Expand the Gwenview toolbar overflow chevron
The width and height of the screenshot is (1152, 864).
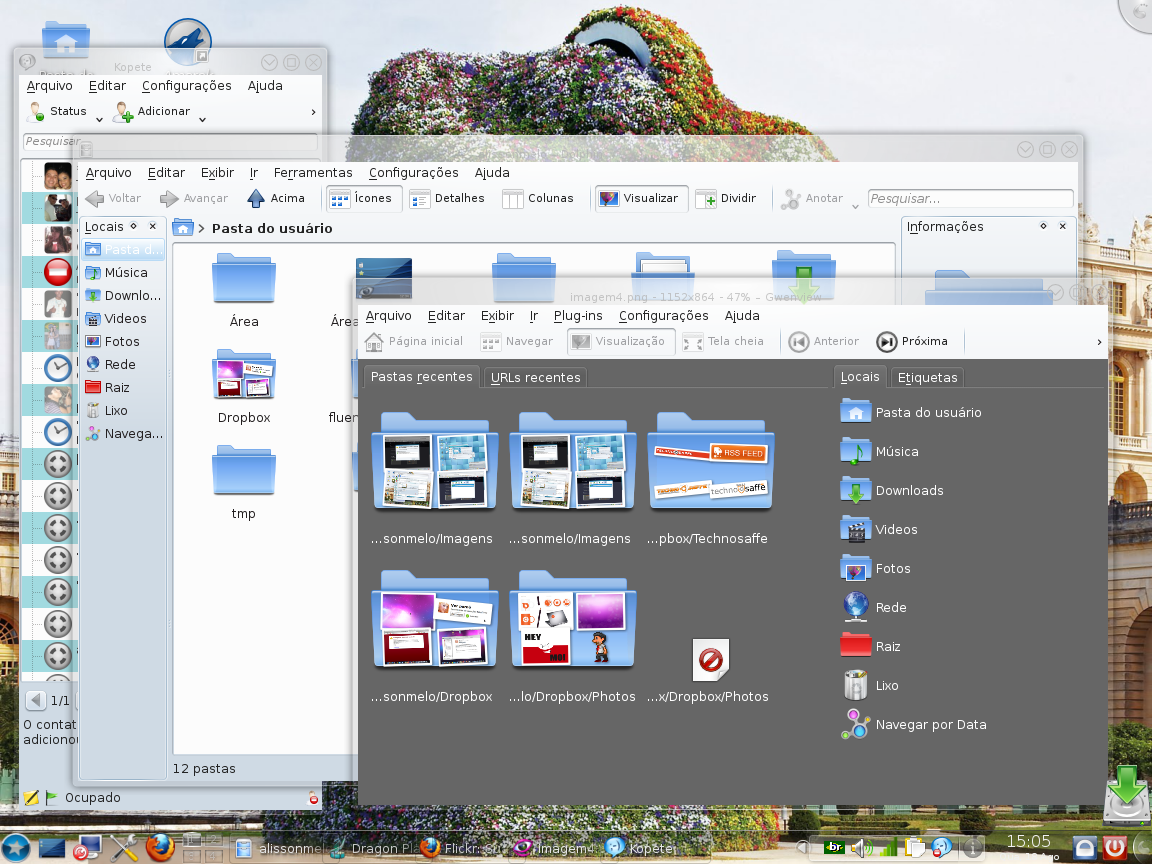(1099, 342)
